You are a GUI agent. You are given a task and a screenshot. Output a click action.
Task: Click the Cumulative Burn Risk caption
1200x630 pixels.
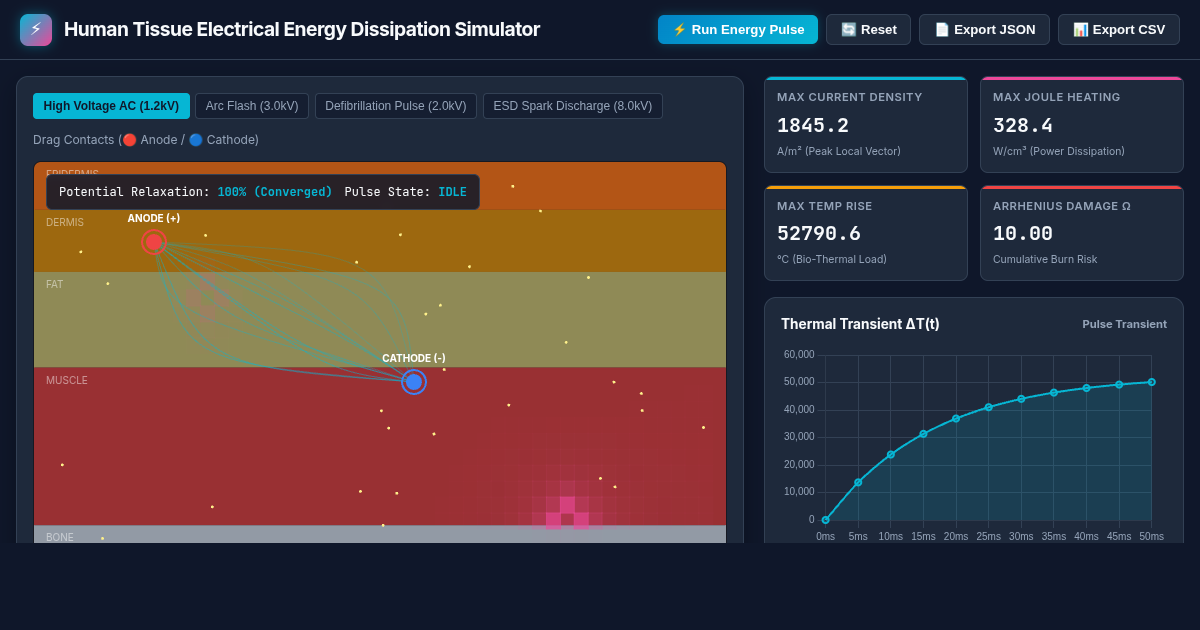click(1045, 259)
